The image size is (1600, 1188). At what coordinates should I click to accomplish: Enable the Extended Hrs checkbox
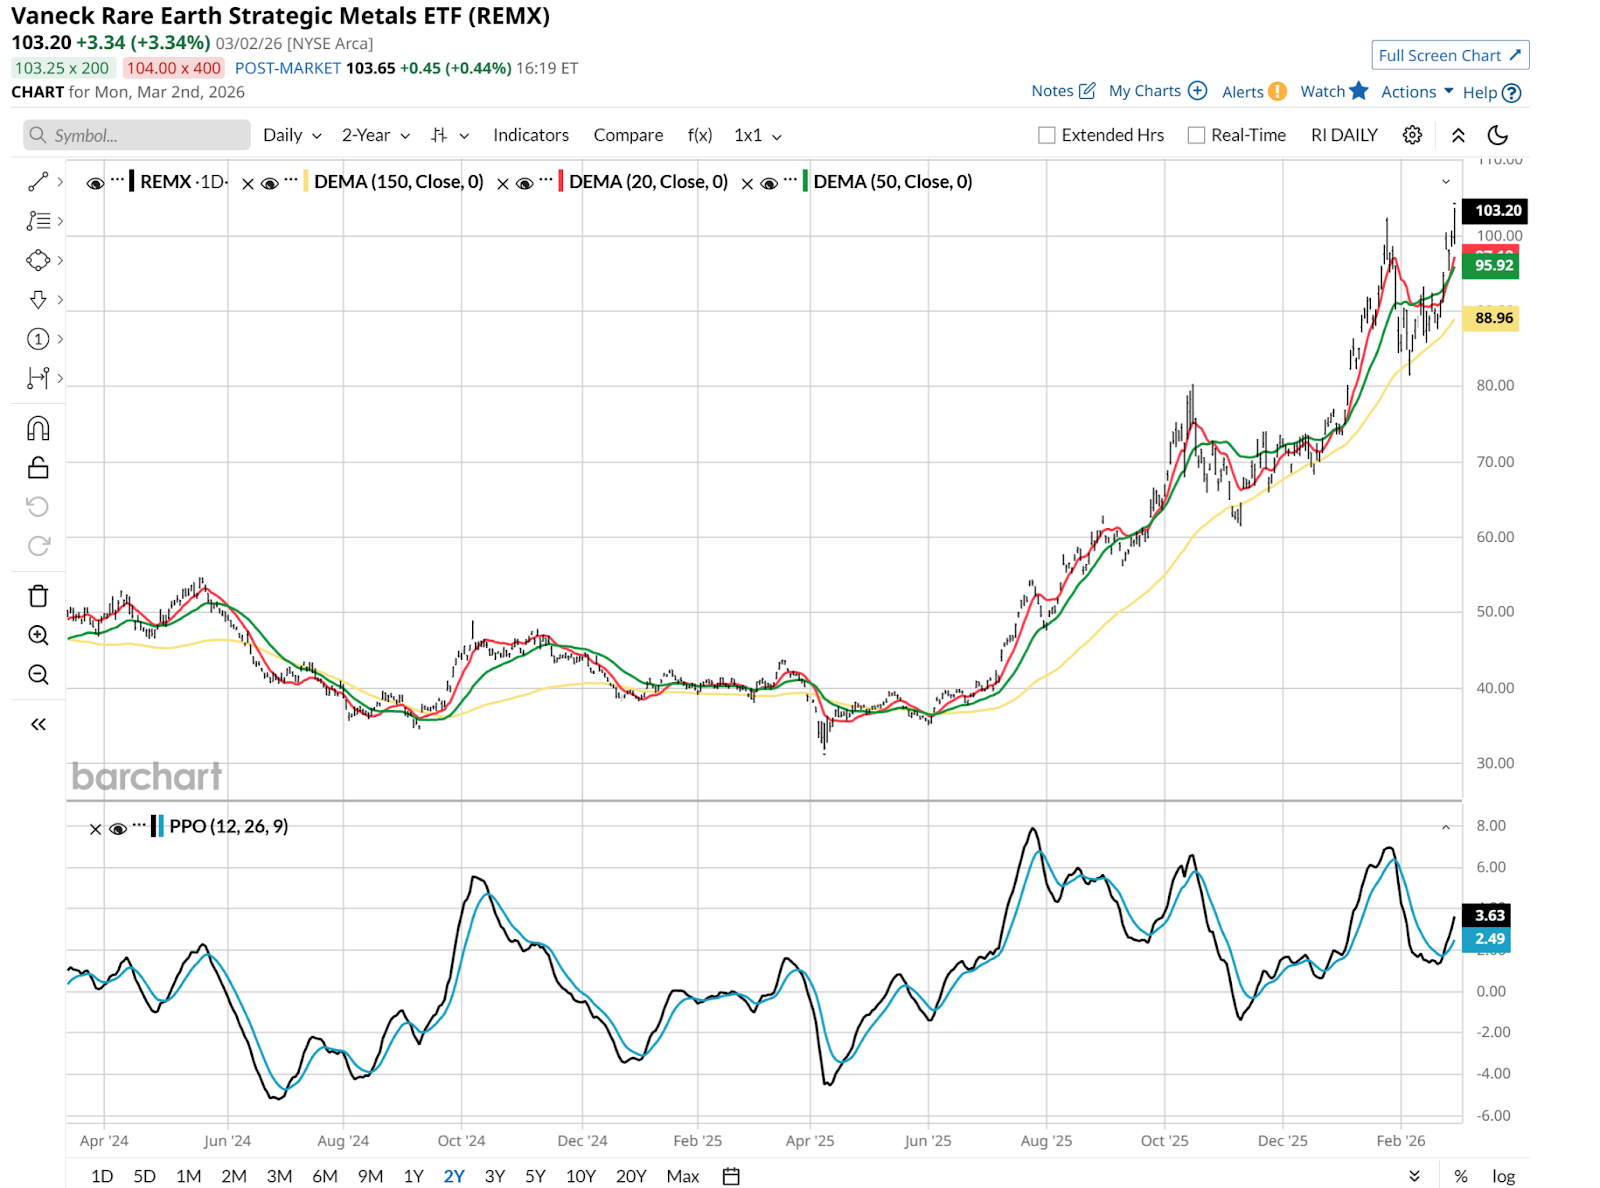(x=1047, y=135)
